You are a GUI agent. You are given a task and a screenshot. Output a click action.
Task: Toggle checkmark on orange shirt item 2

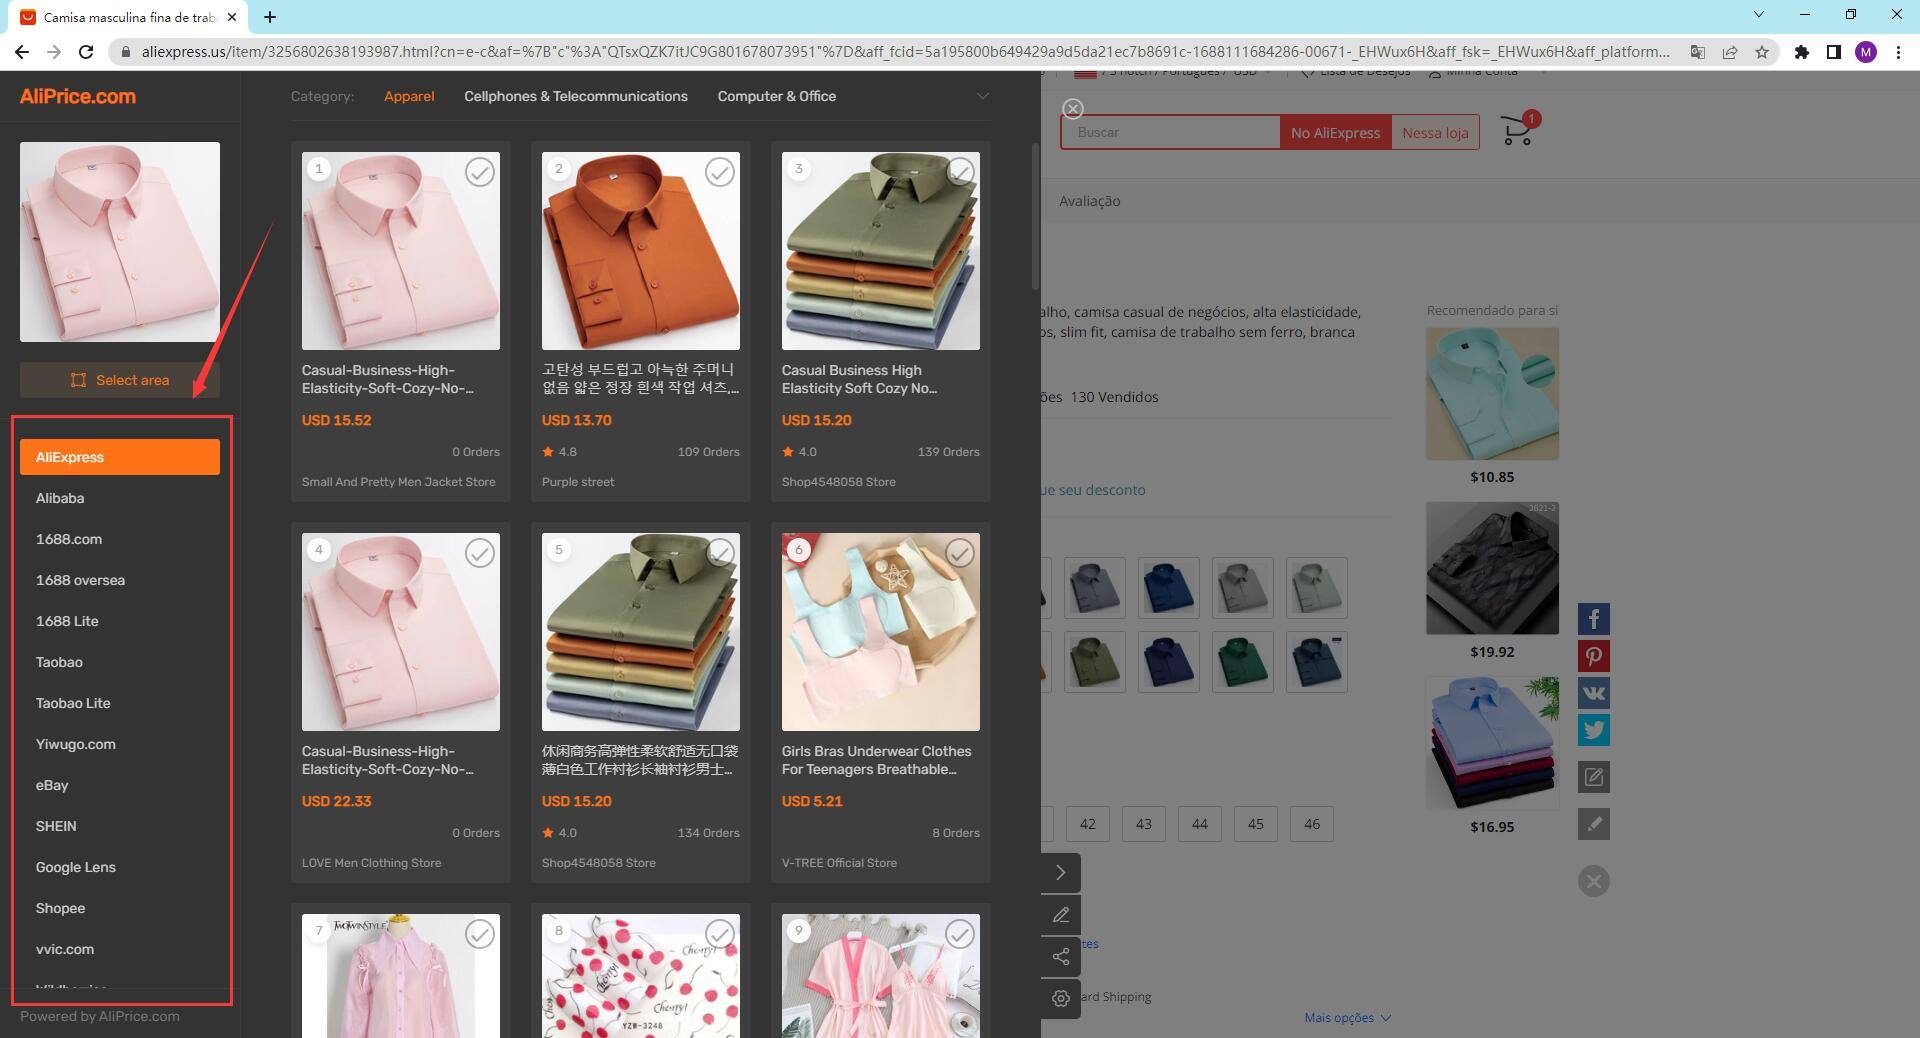click(x=720, y=172)
